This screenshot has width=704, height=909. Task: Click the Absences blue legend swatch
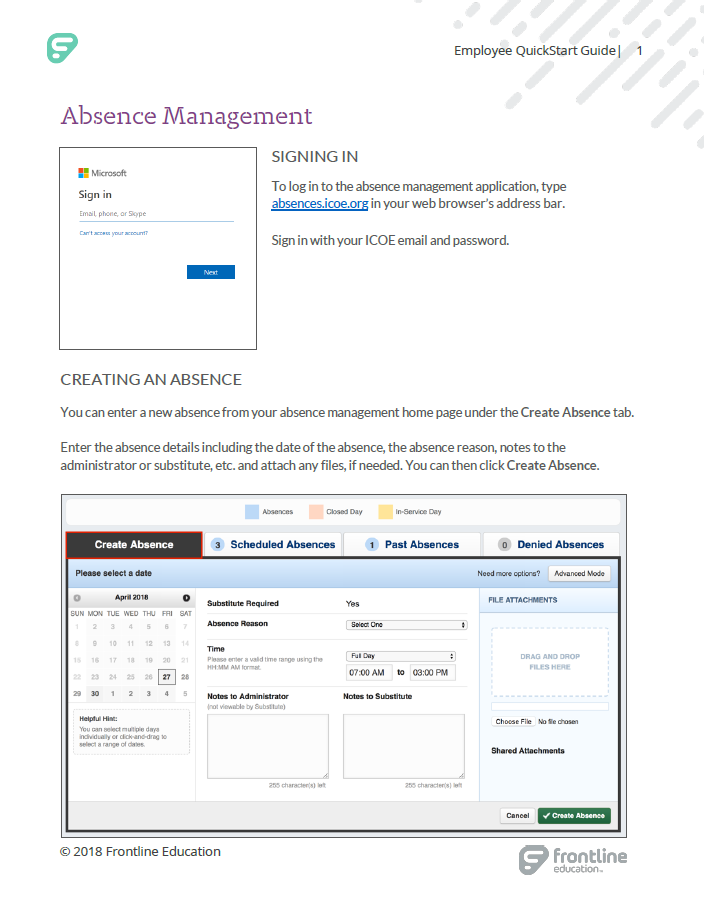pos(252,512)
